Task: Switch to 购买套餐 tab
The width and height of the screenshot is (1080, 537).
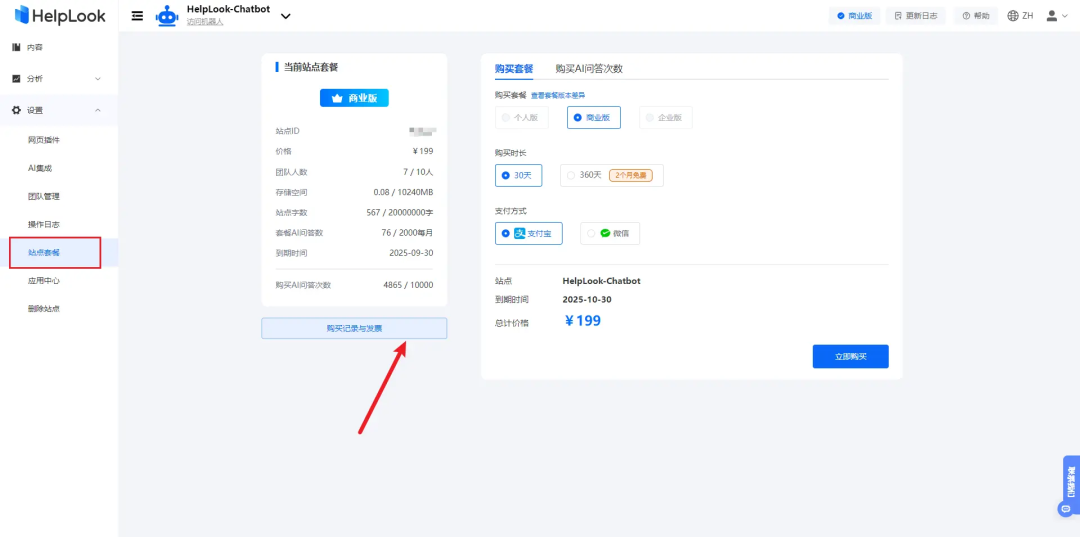Action: (x=514, y=69)
